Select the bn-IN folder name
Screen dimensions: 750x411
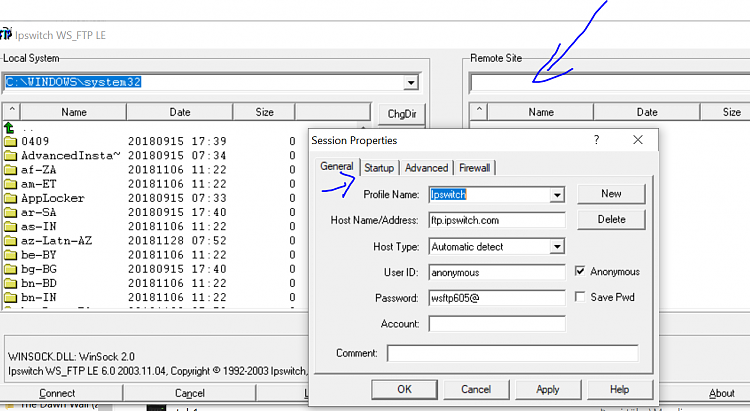(39, 298)
